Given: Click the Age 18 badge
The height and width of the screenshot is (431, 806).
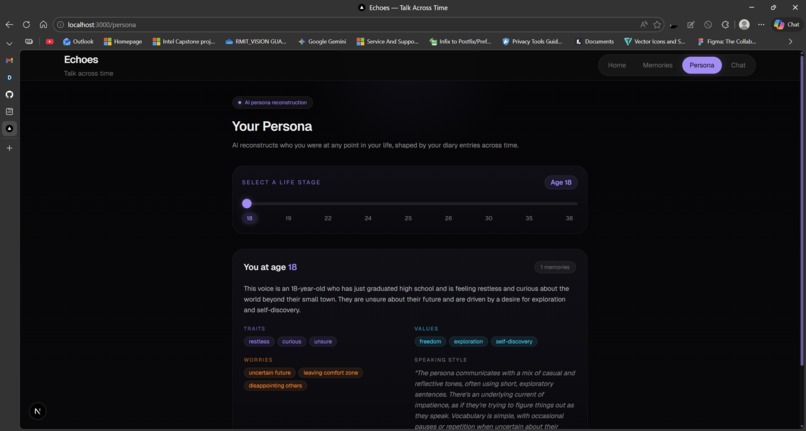Looking at the screenshot, I should [x=561, y=183].
